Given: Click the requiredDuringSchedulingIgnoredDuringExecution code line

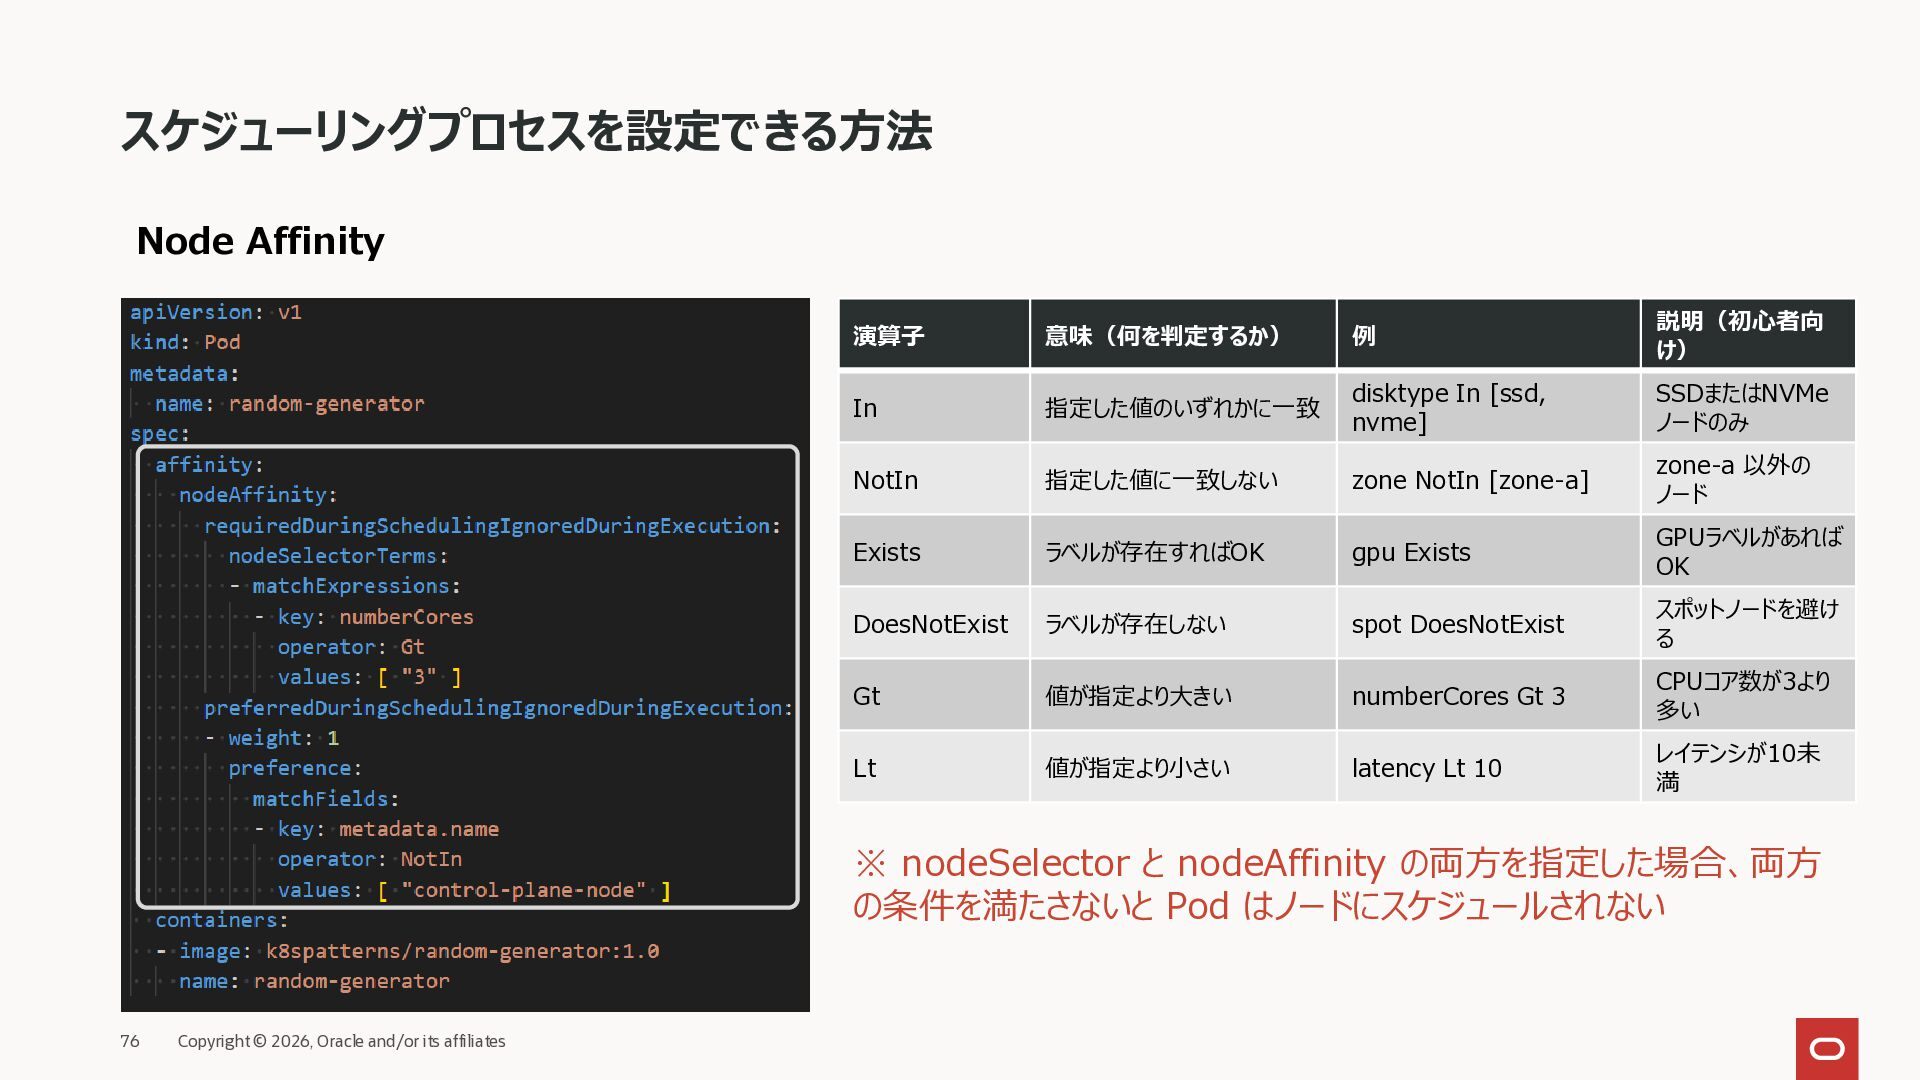Looking at the screenshot, I should click(x=491, y=525).
